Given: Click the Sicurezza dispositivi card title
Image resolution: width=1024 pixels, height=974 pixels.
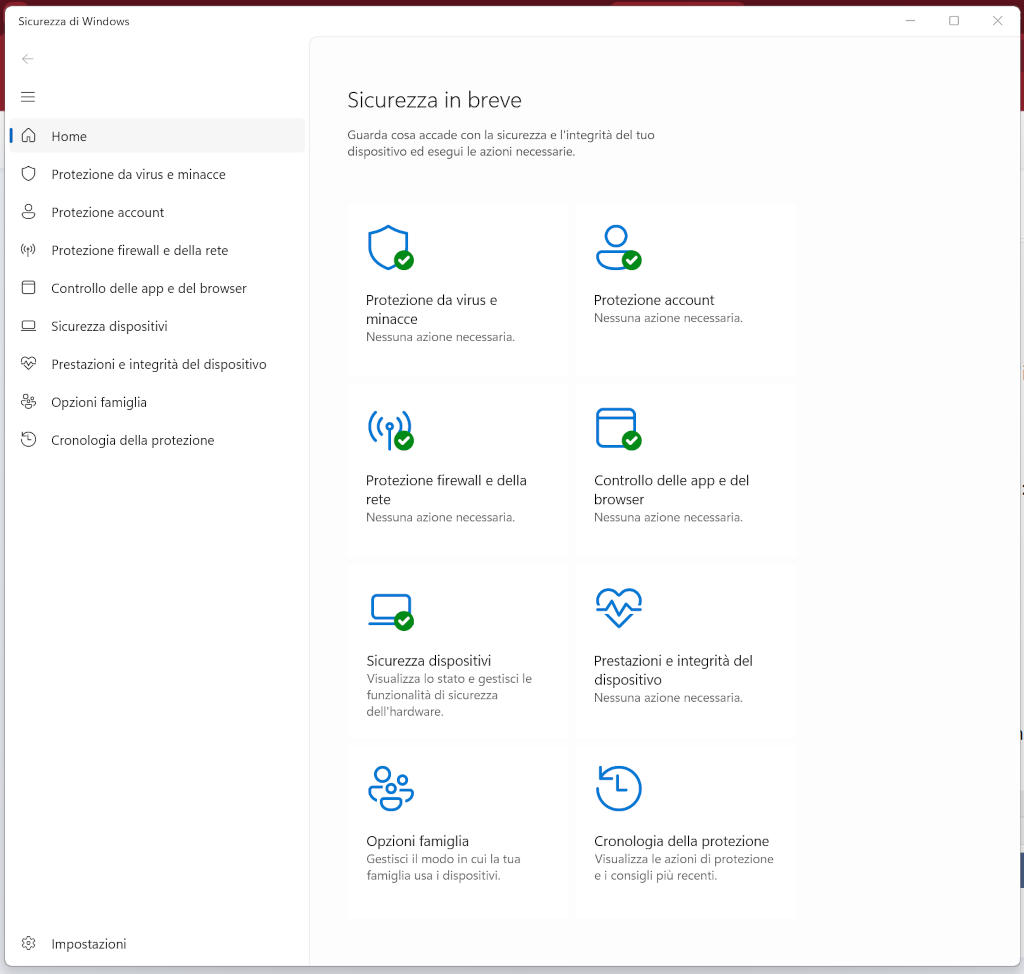Looking at the screenshot, I should click(x=428, y=660).
